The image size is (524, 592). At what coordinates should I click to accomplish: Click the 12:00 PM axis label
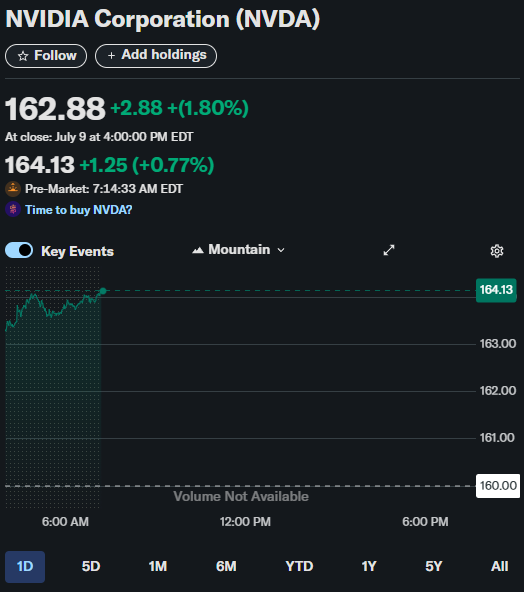[245, 522]
